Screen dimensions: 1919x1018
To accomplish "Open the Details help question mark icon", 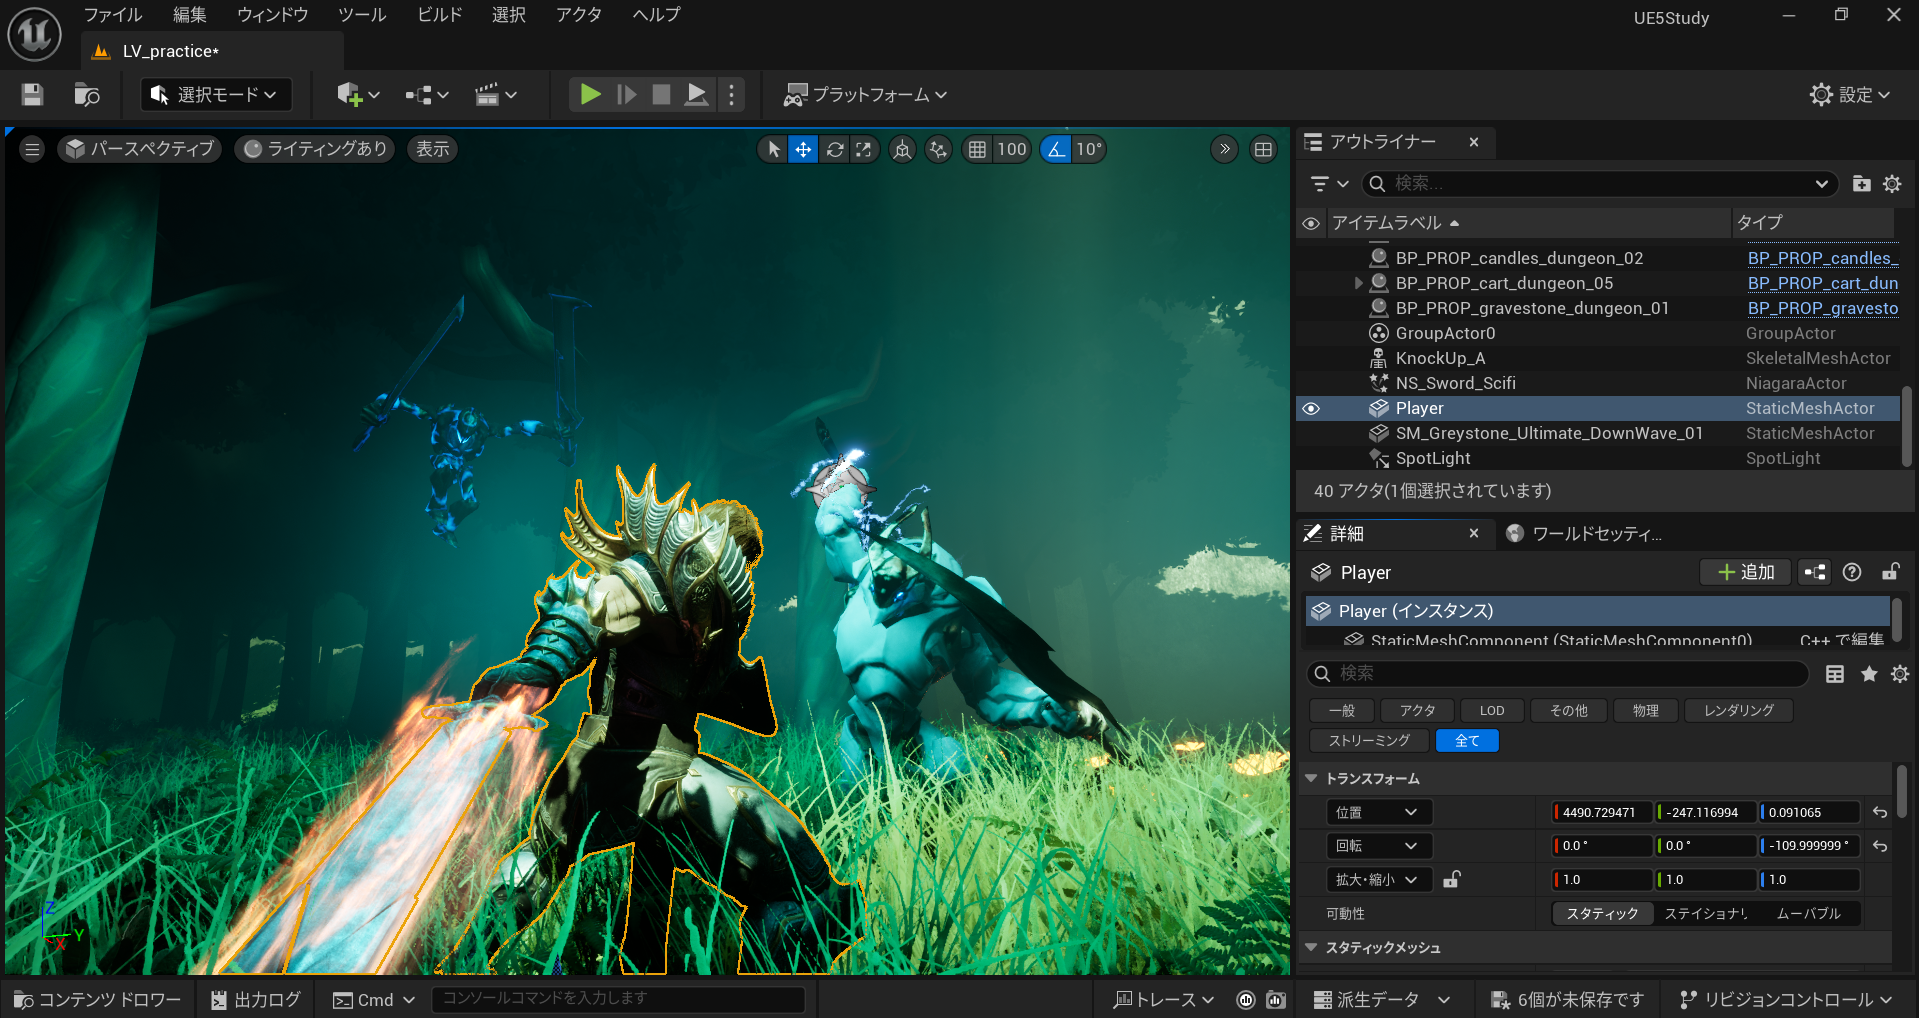I will pyautogui.click(x=1852, y=572).
